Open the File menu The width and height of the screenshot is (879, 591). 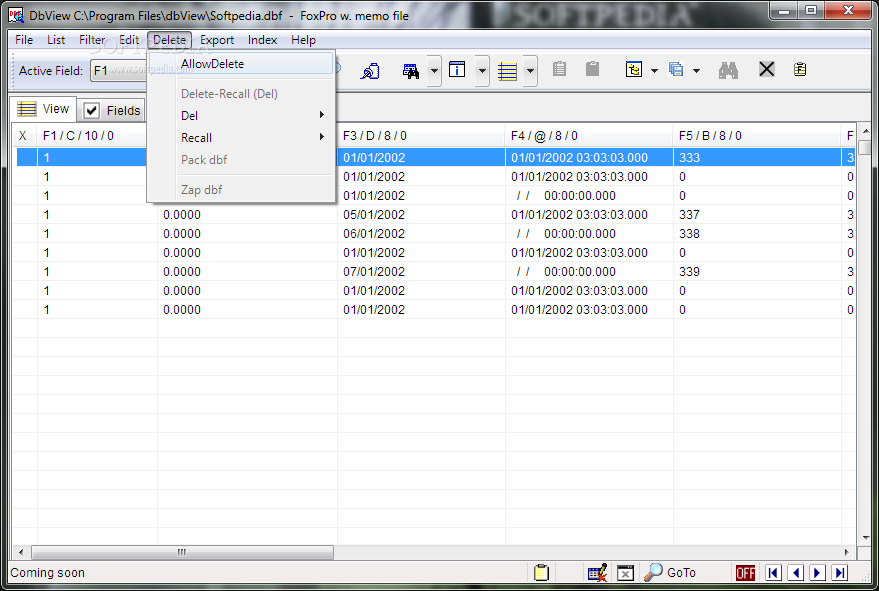coord(24,40)
